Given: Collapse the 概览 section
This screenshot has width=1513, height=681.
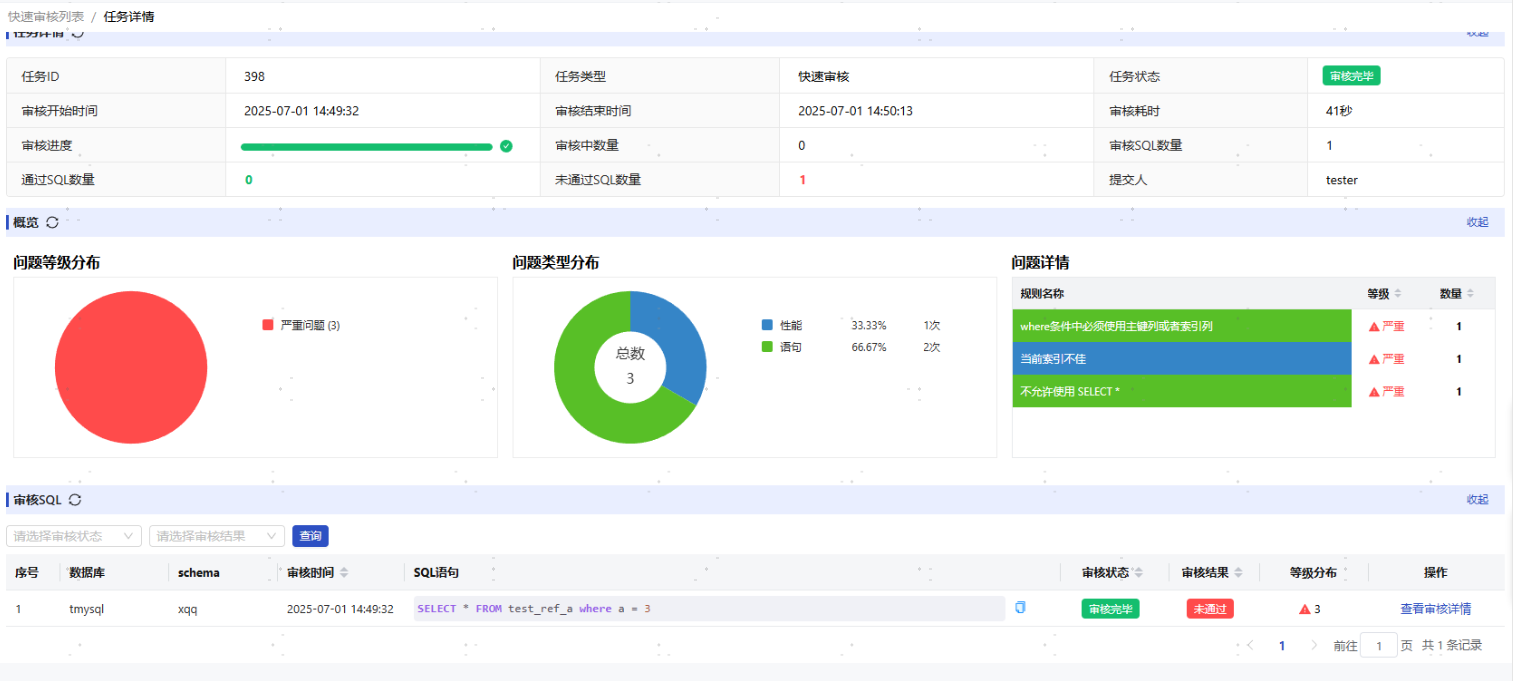Looking at the screenshot, I should pyautogui.click(x=1477, y=222).
